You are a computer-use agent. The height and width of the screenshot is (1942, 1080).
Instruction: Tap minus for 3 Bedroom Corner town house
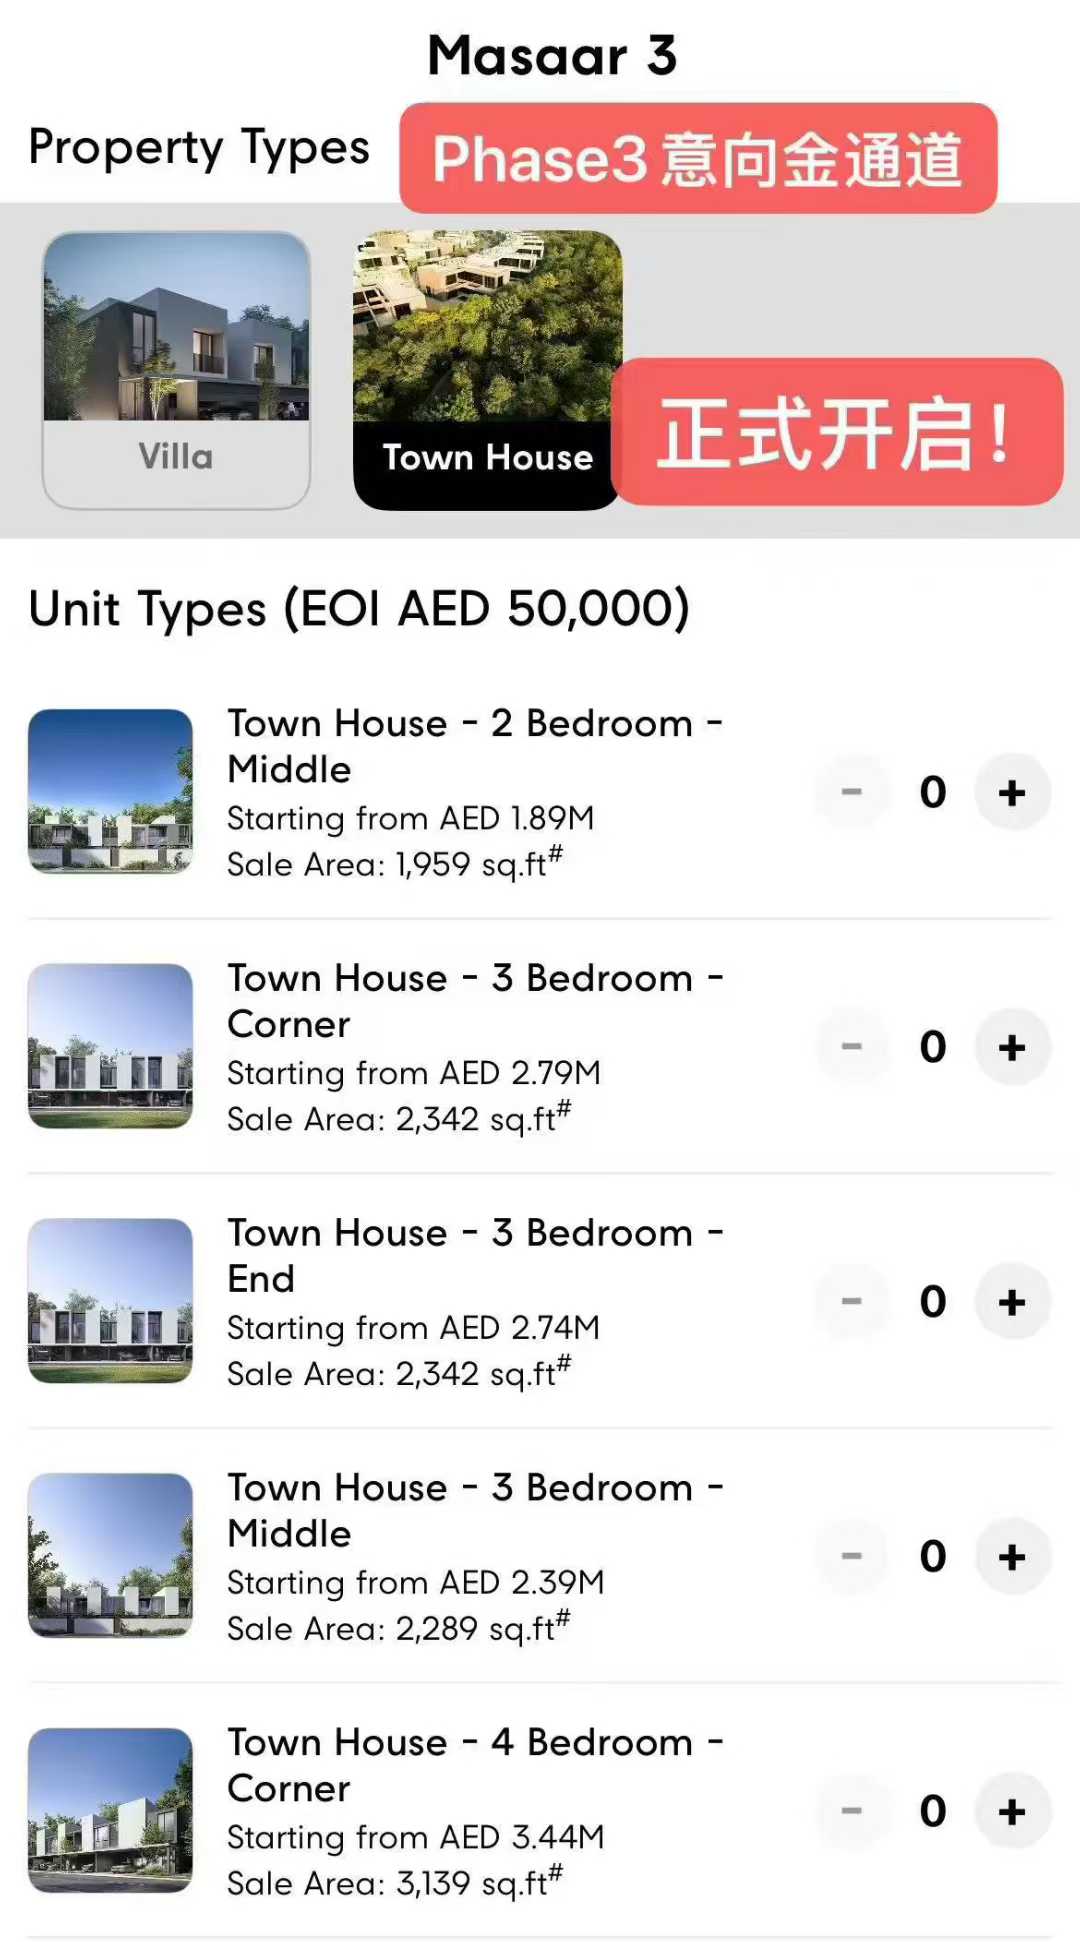pos(852,1047)
